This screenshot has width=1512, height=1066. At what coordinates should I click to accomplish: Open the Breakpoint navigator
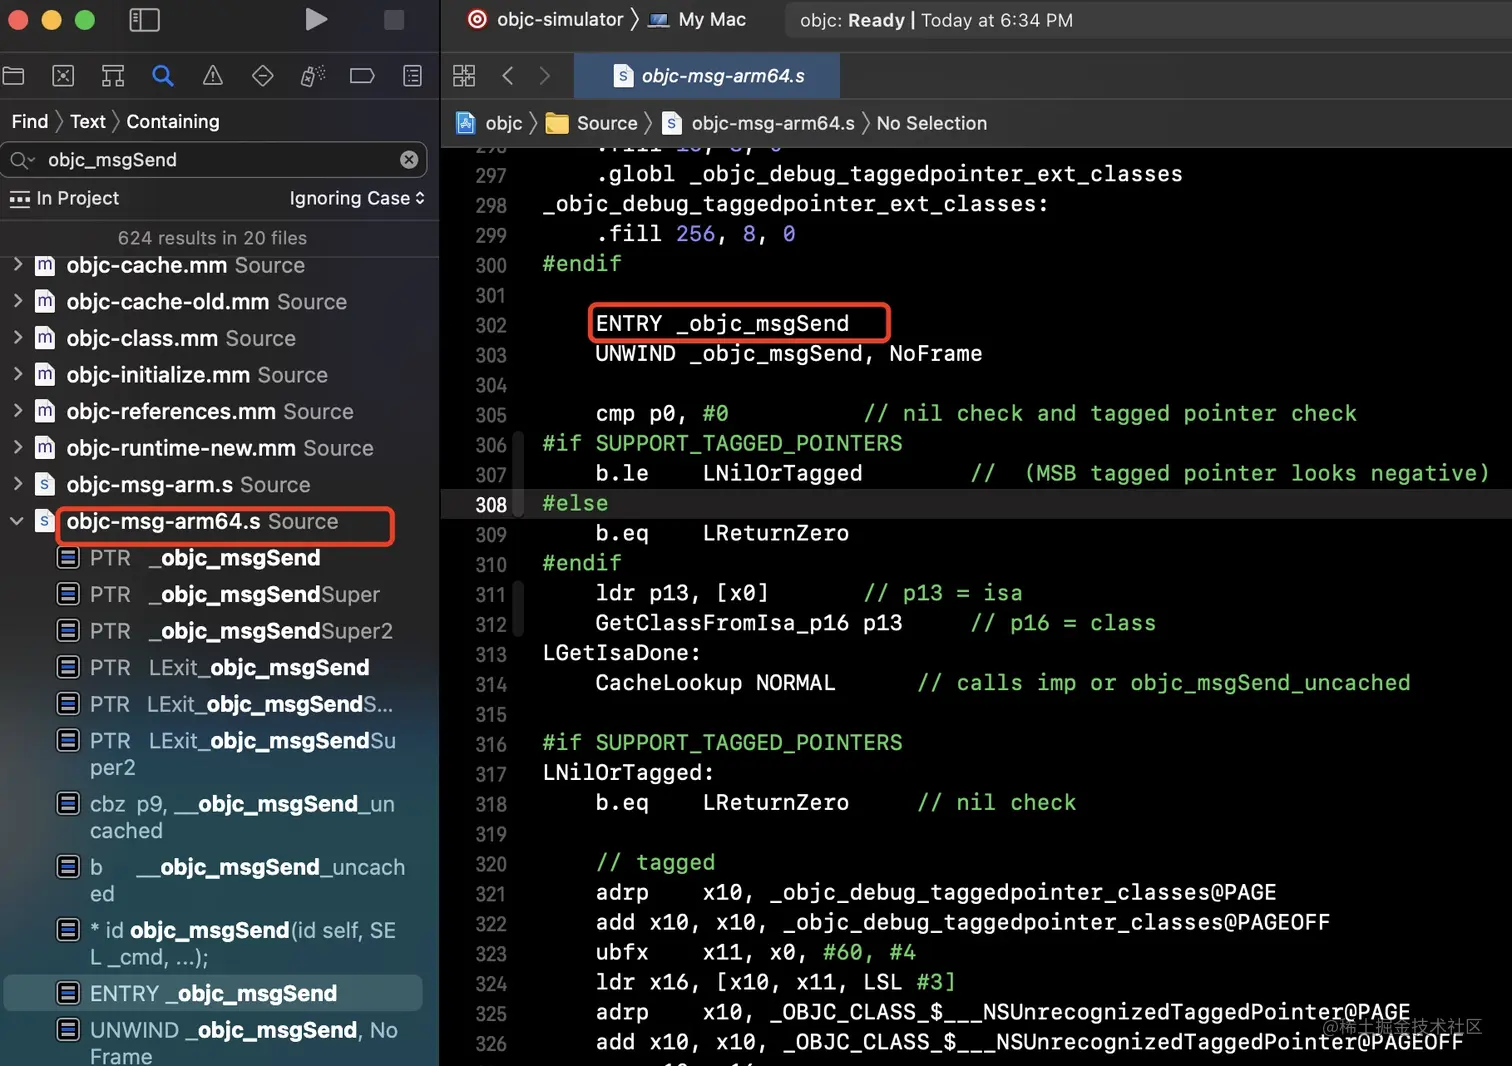[x=362, y=76]
